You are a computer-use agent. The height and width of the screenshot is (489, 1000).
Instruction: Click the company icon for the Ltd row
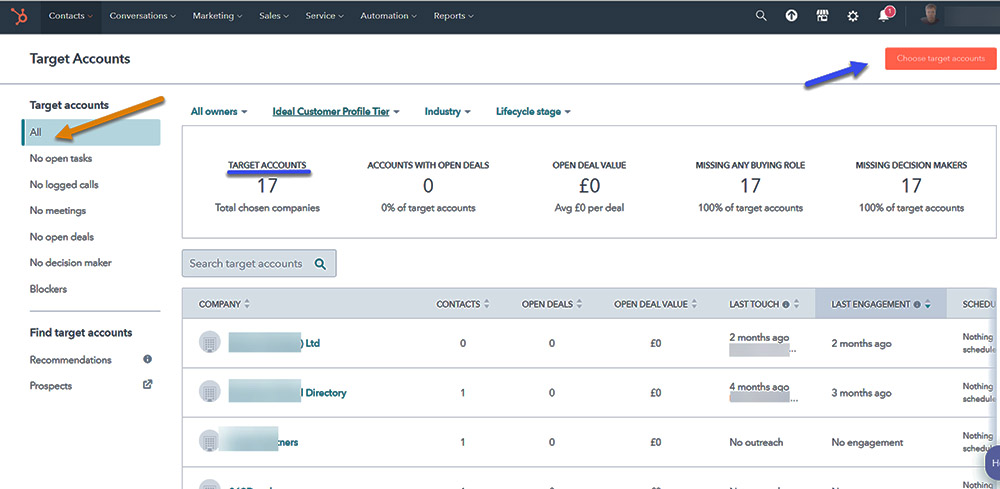click(x=209, y=343)
